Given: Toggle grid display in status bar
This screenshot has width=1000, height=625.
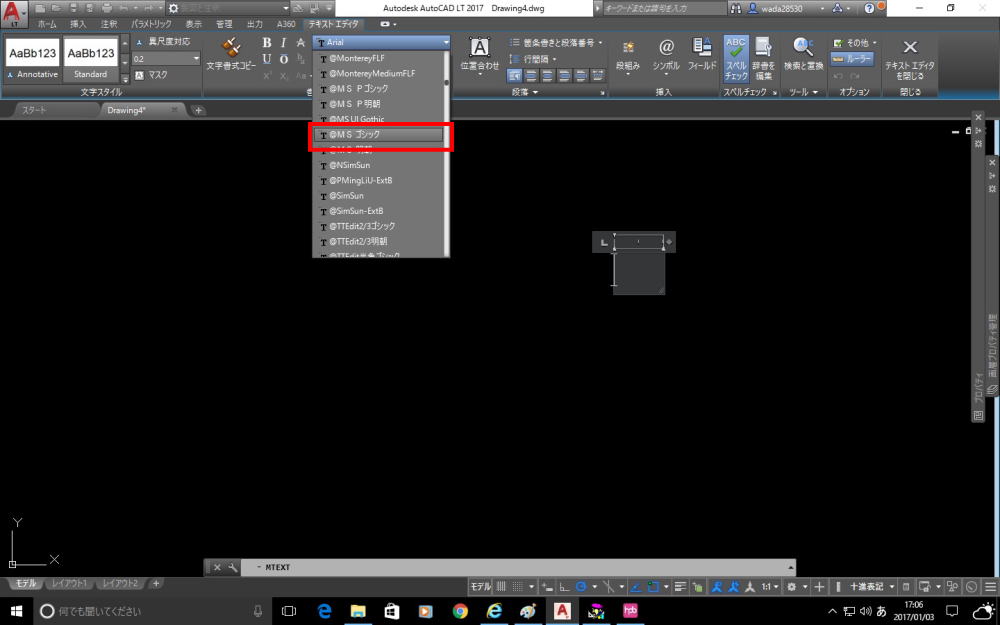Looking at the screenshot, I should tap(501, 587).
